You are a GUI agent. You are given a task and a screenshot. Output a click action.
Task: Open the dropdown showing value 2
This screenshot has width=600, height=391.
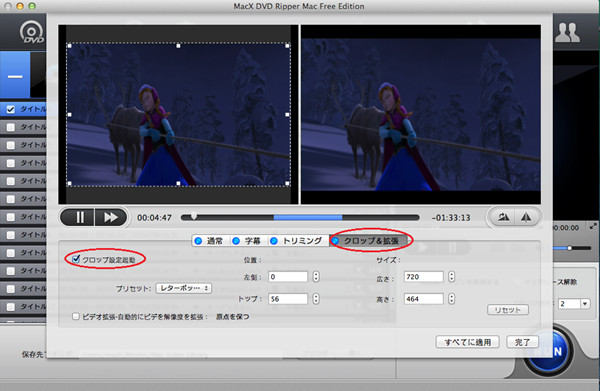pos(573,304)
